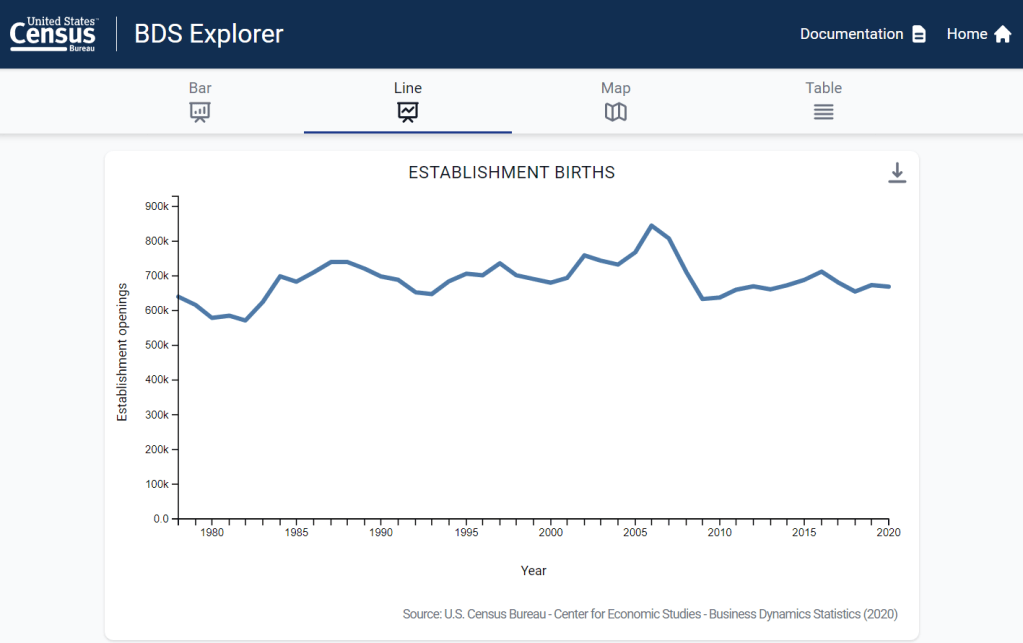
Task: Click the Documentation file icon
Action: pyautogui.click(x=919, y=34)
